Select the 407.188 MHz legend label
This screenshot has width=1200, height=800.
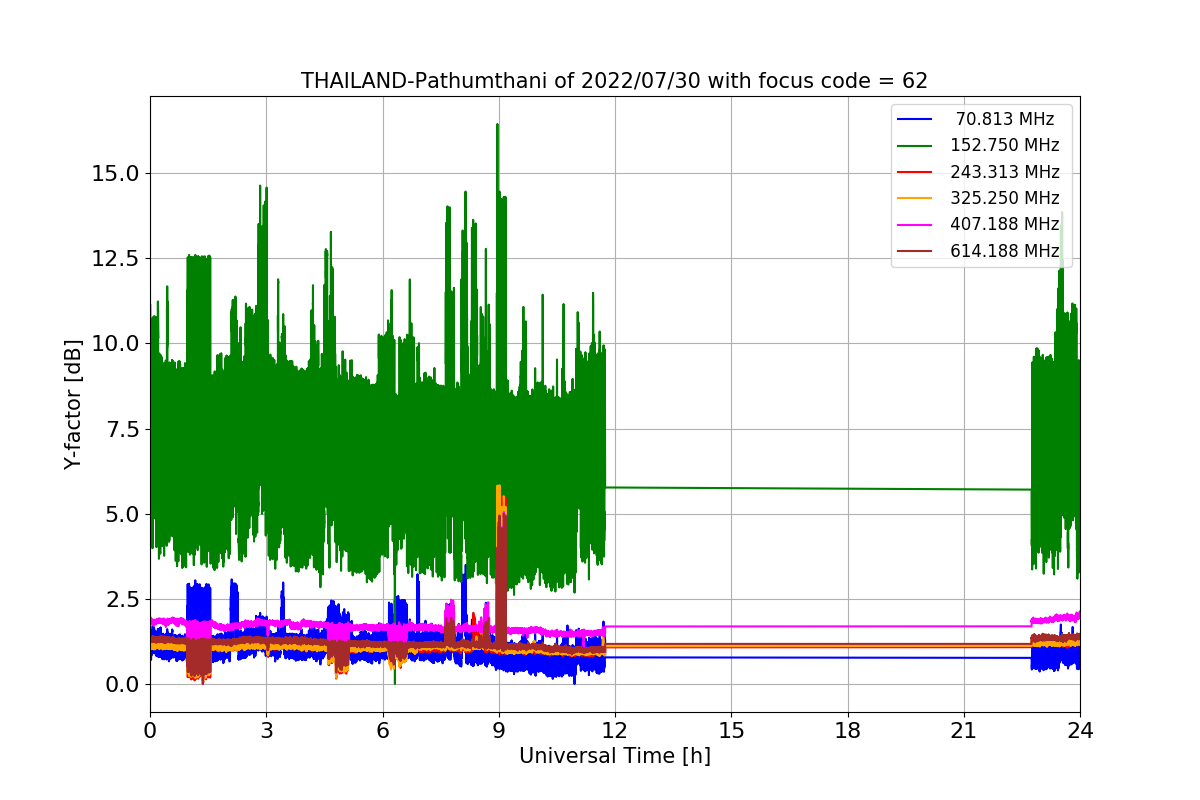pyautogui.click(x=1004, y=224)
